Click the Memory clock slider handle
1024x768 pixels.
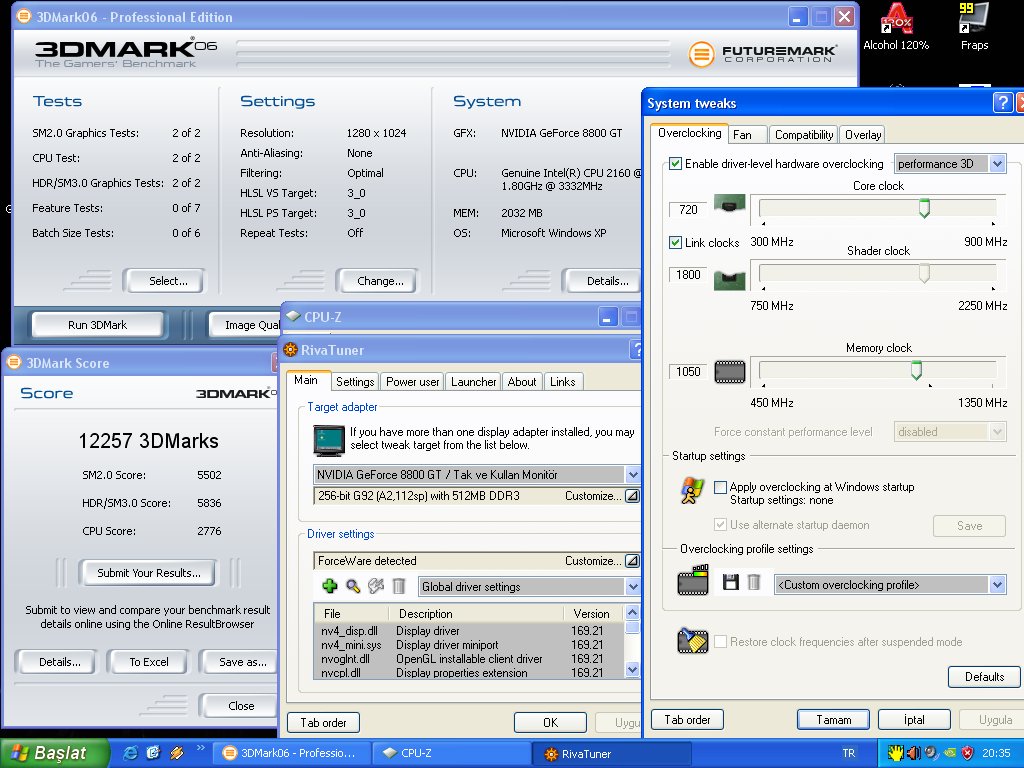[916, 370]
